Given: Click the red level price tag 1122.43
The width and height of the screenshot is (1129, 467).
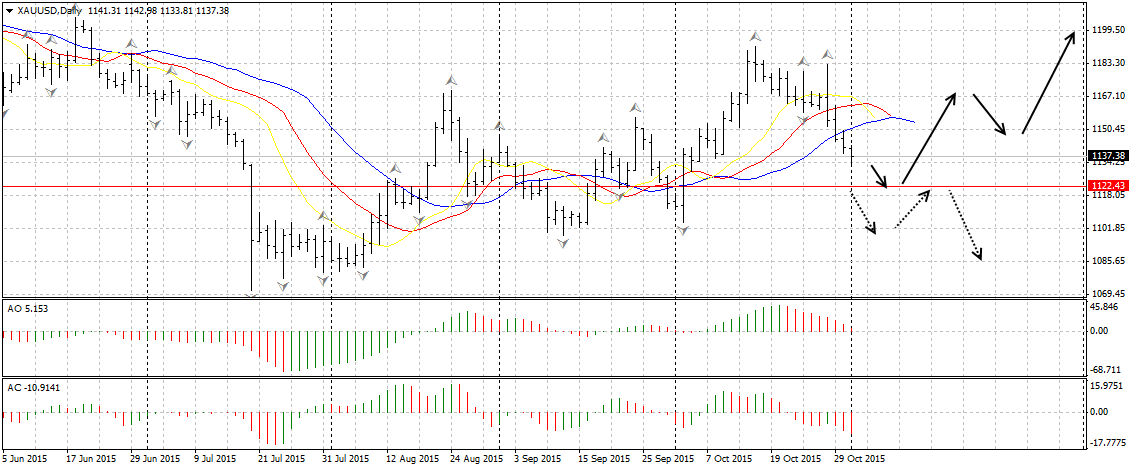Looking at the screenshot, I should click(x=1107, y=186).
